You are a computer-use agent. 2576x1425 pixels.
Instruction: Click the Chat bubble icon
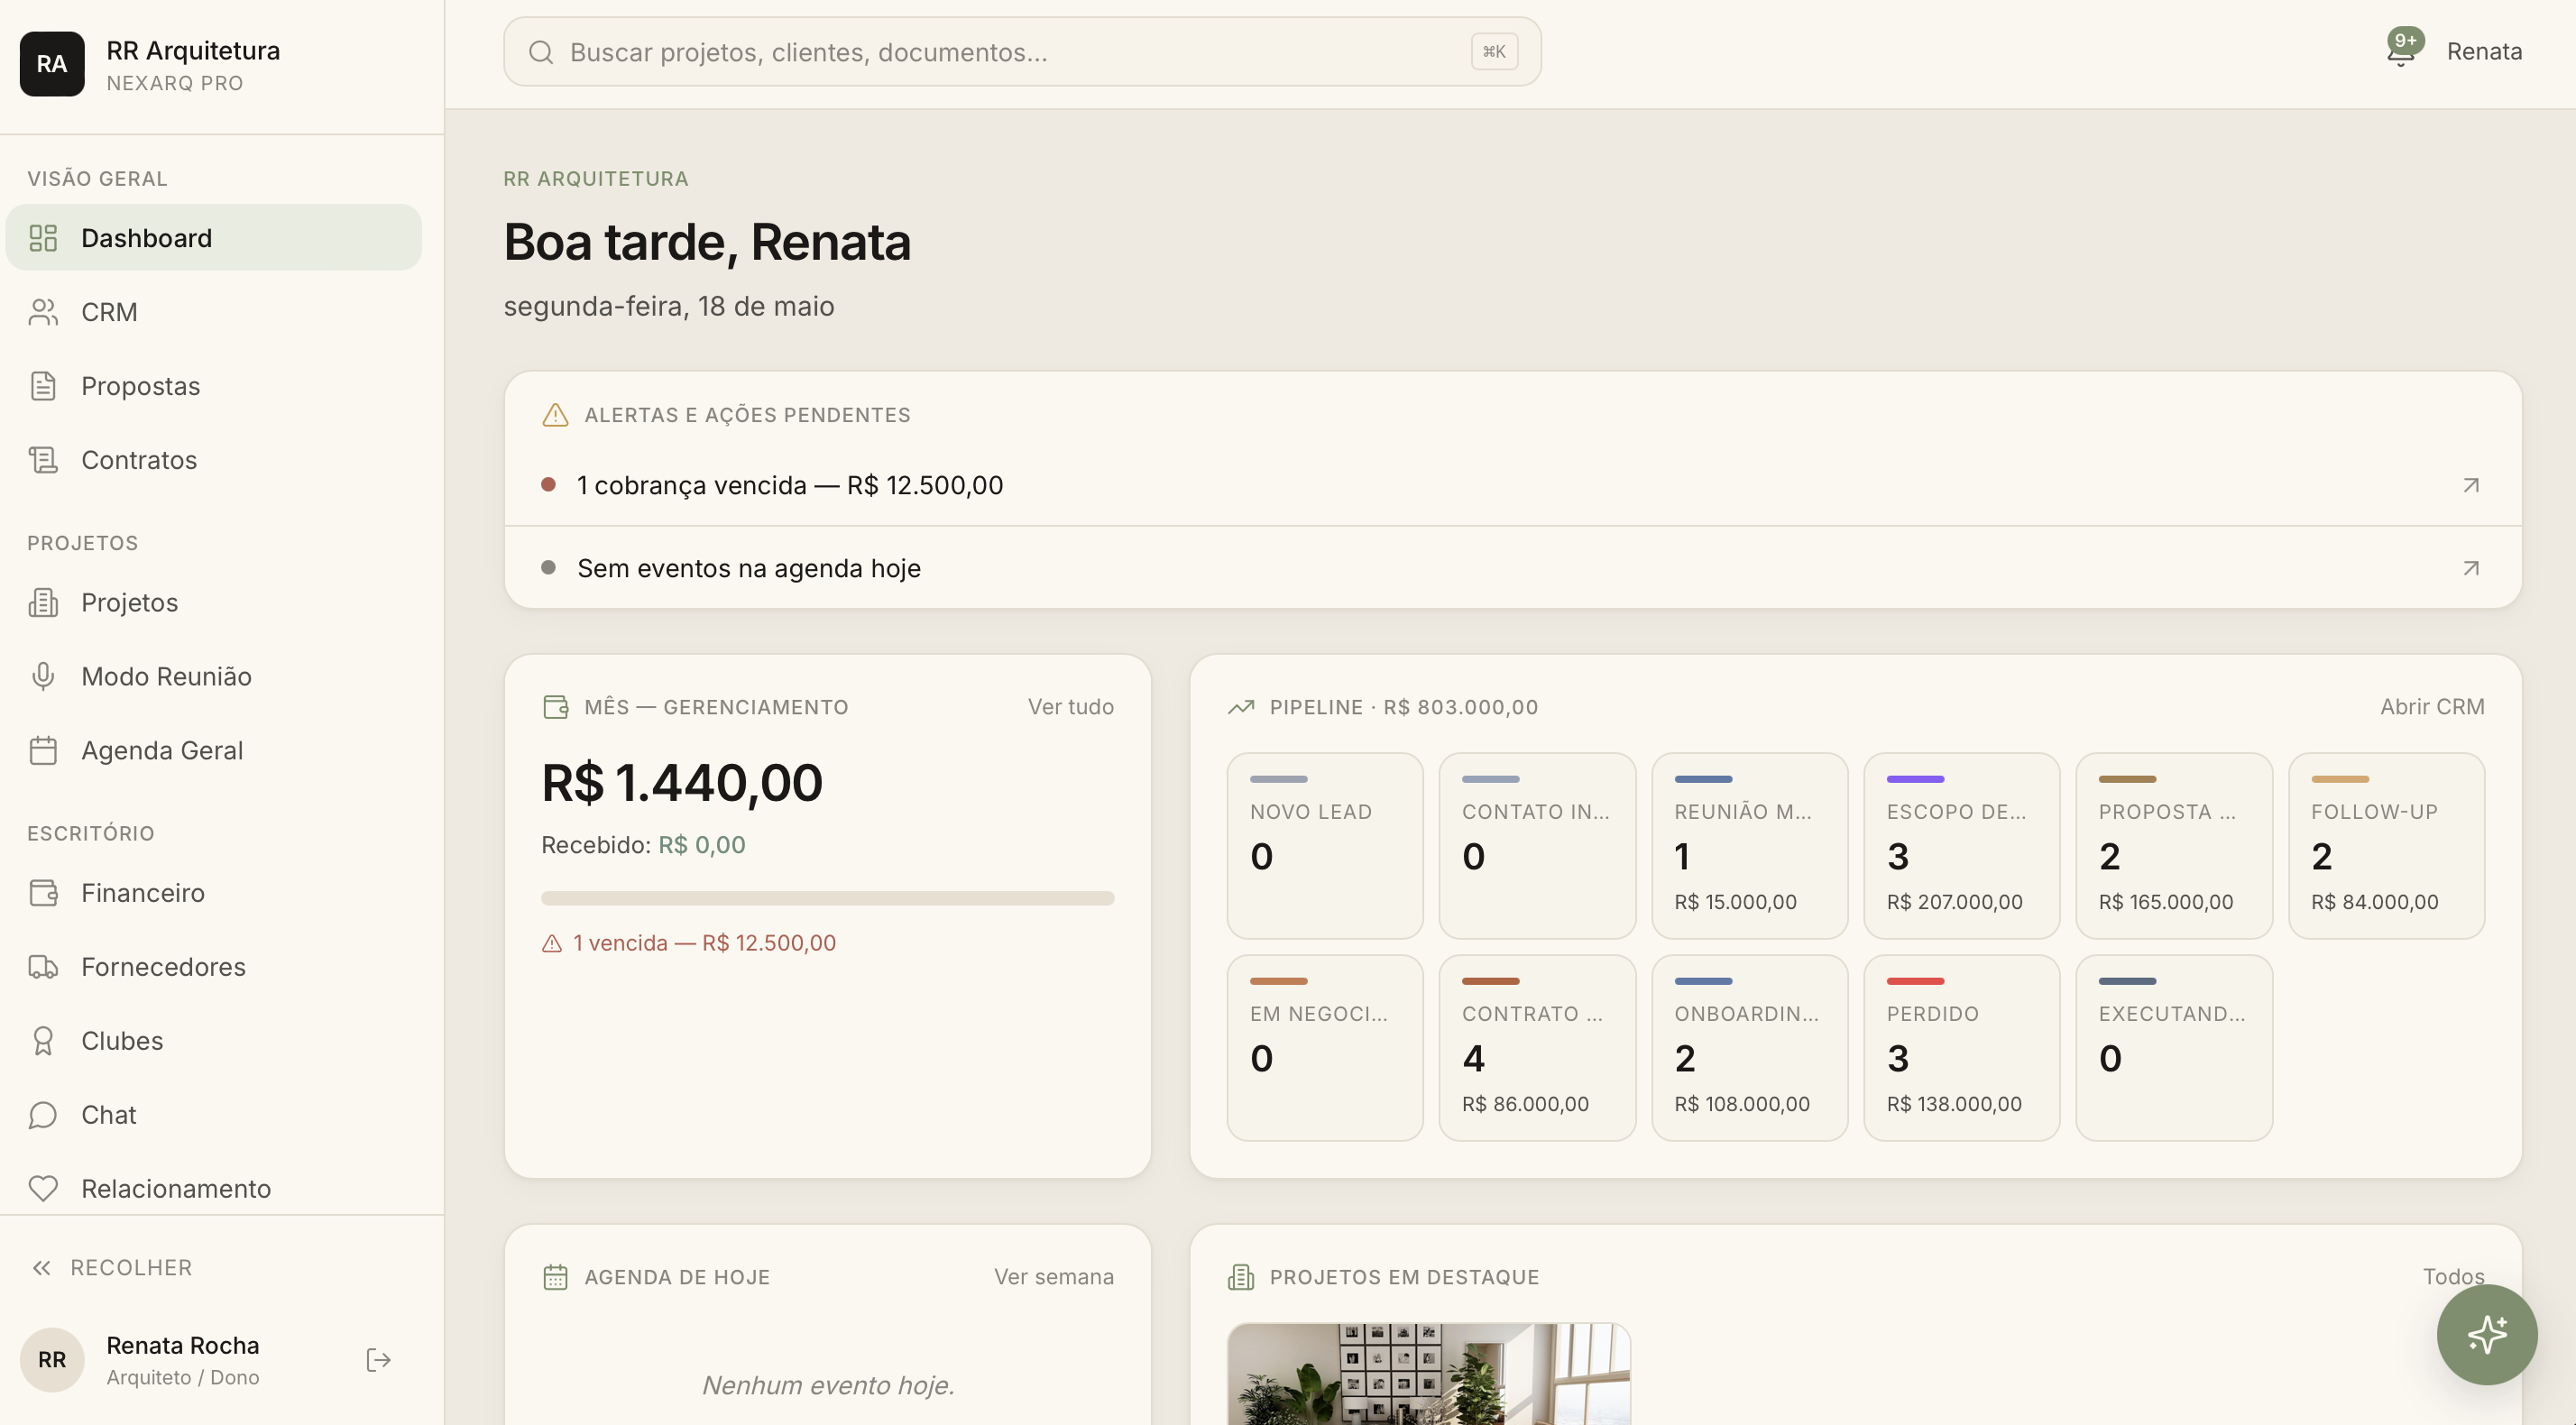pos(43,1115)
